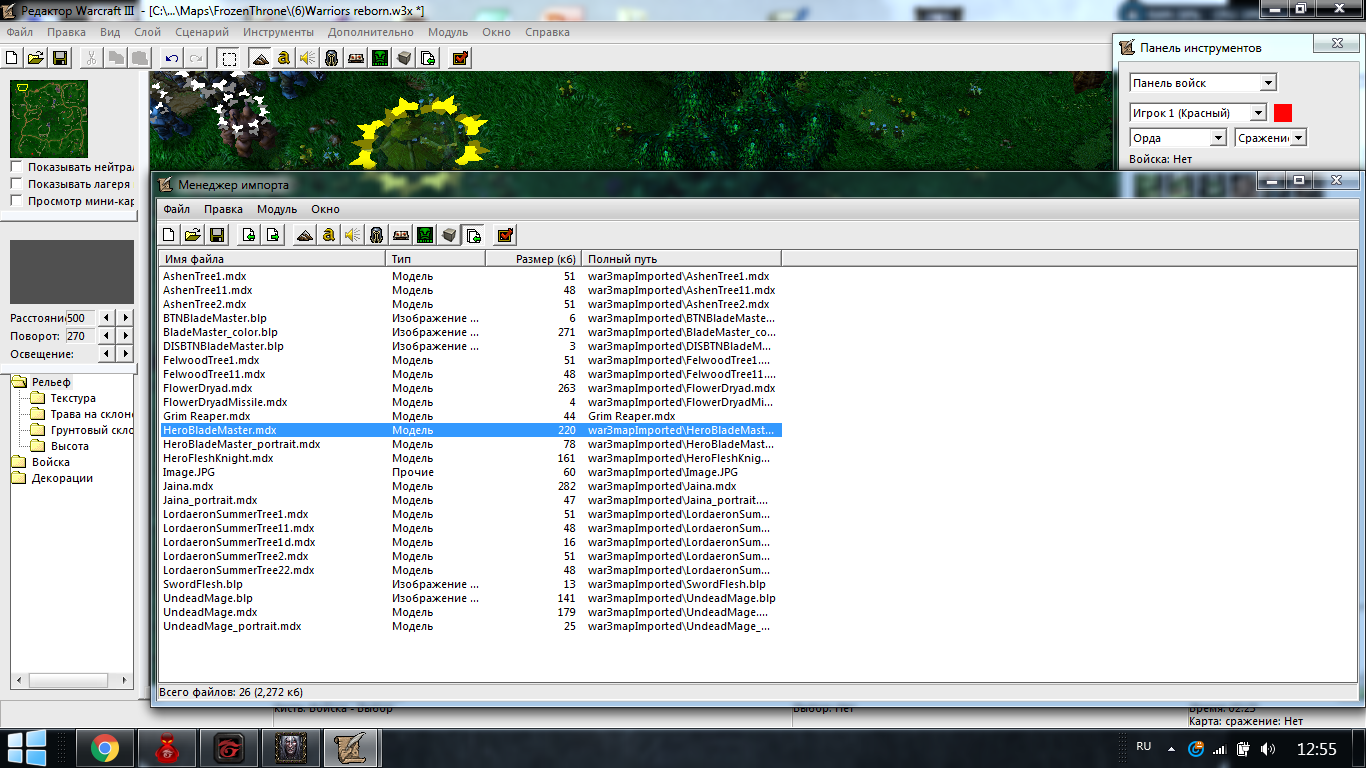Enable 'Показывать лагеря' checkbox
The width and height of the screenshot is (1366, 768).
pos(17,184)
